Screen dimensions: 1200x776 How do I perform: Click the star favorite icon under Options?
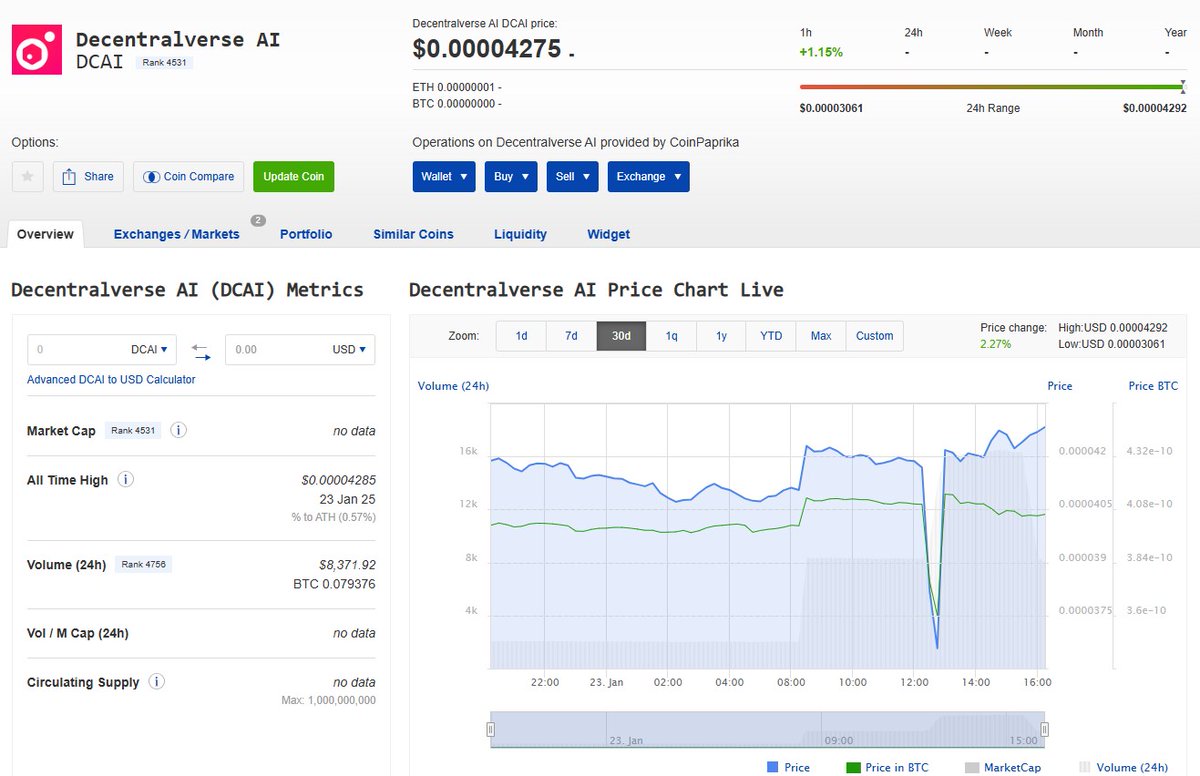pyautogui.click(x=27, y=176)
